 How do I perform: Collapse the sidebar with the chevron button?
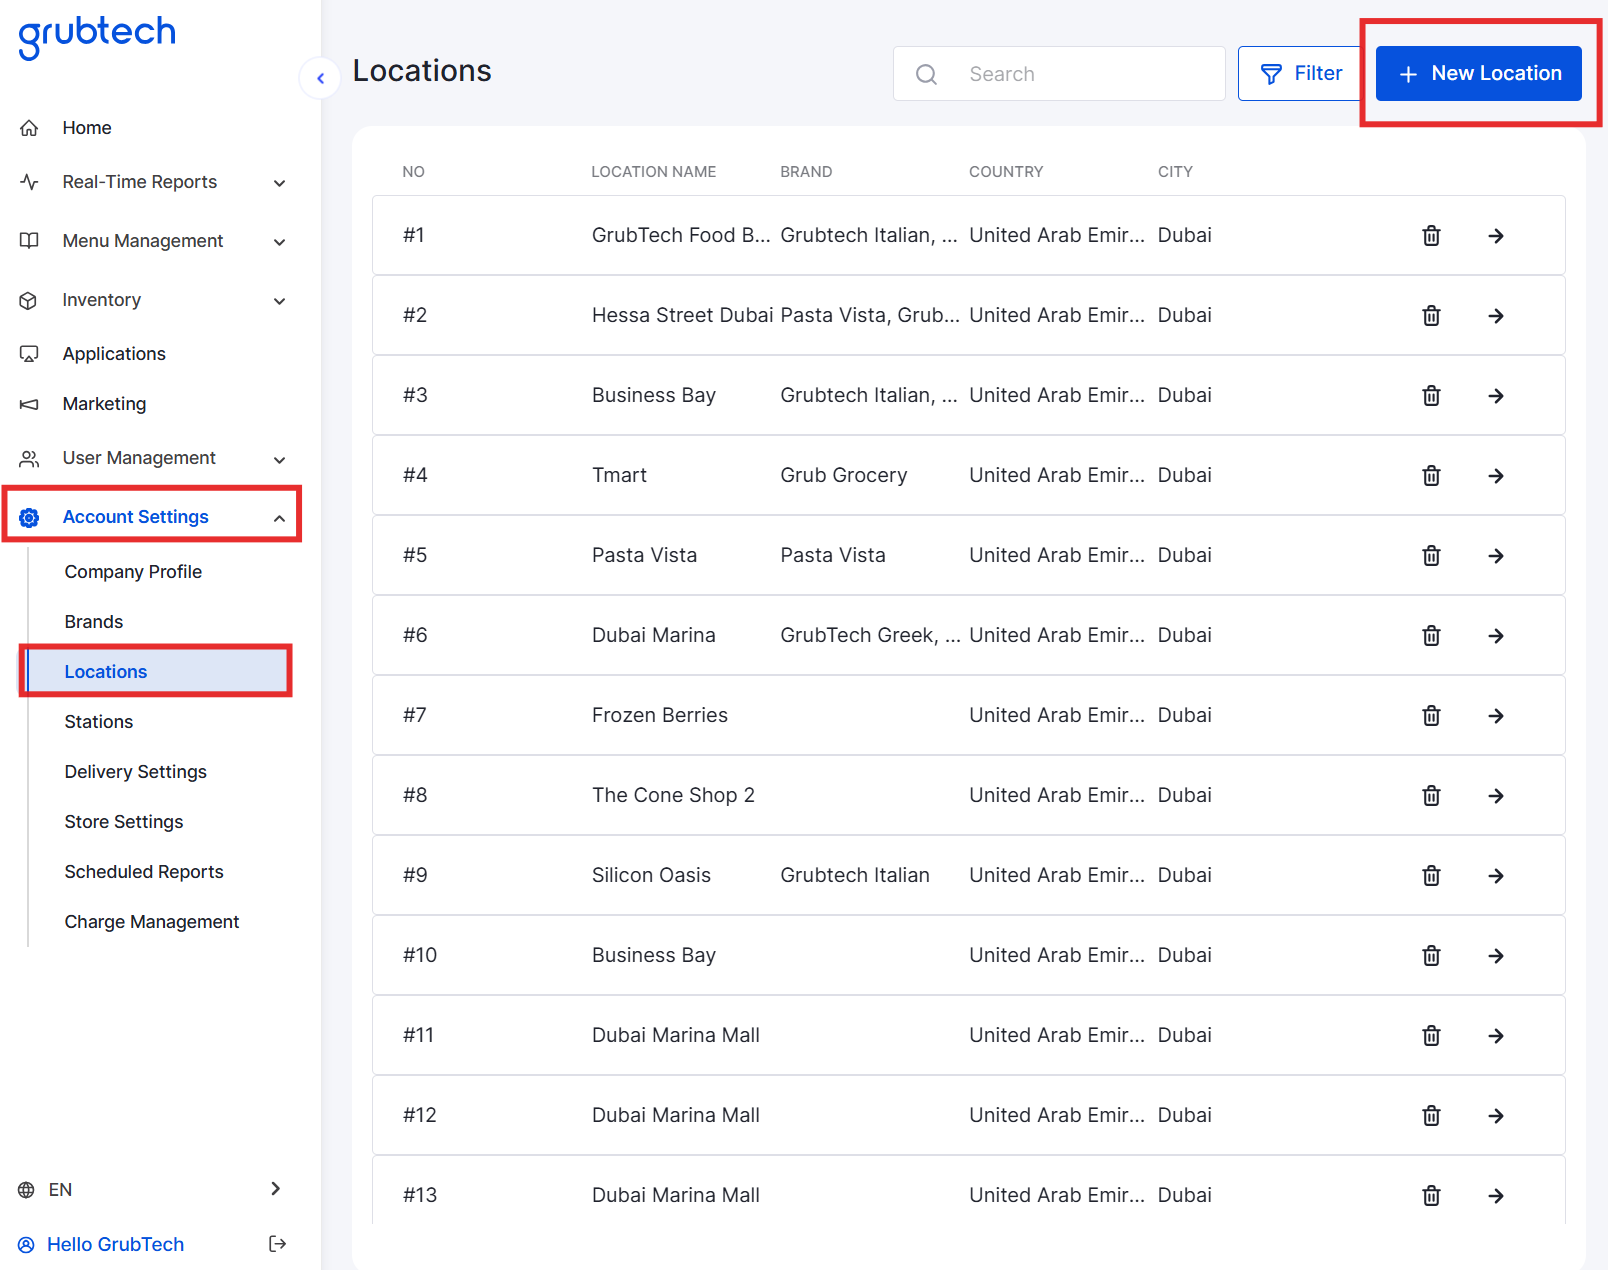(x=319, y=78)
